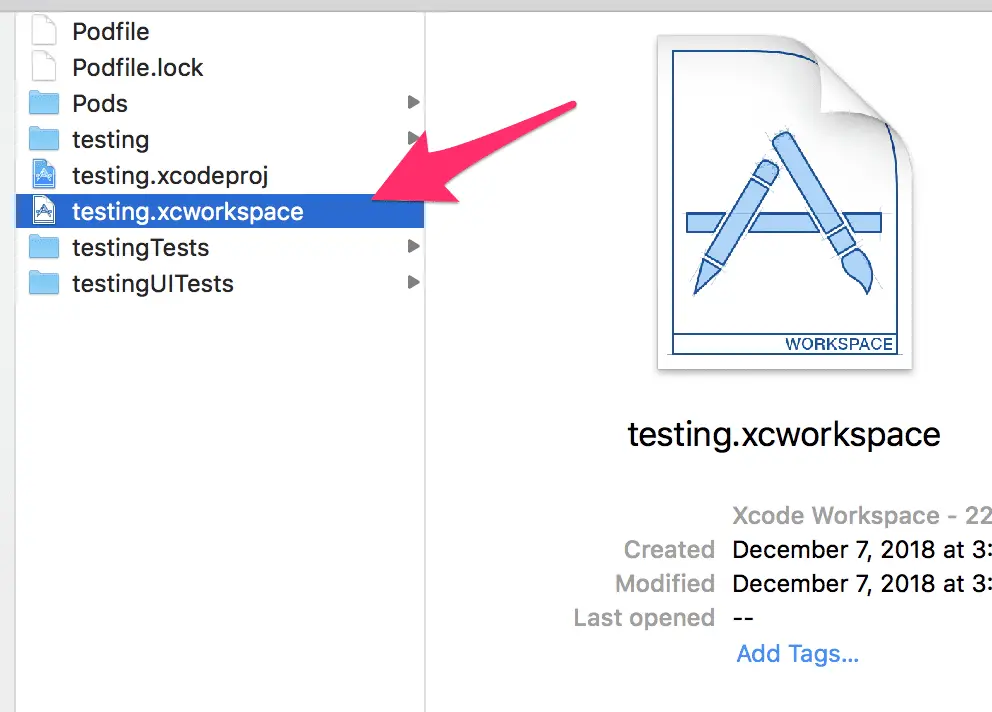The image size is (992, 712).
Task: Expand the testingUITests folder arrow
Action: click(x=413, y=282)
